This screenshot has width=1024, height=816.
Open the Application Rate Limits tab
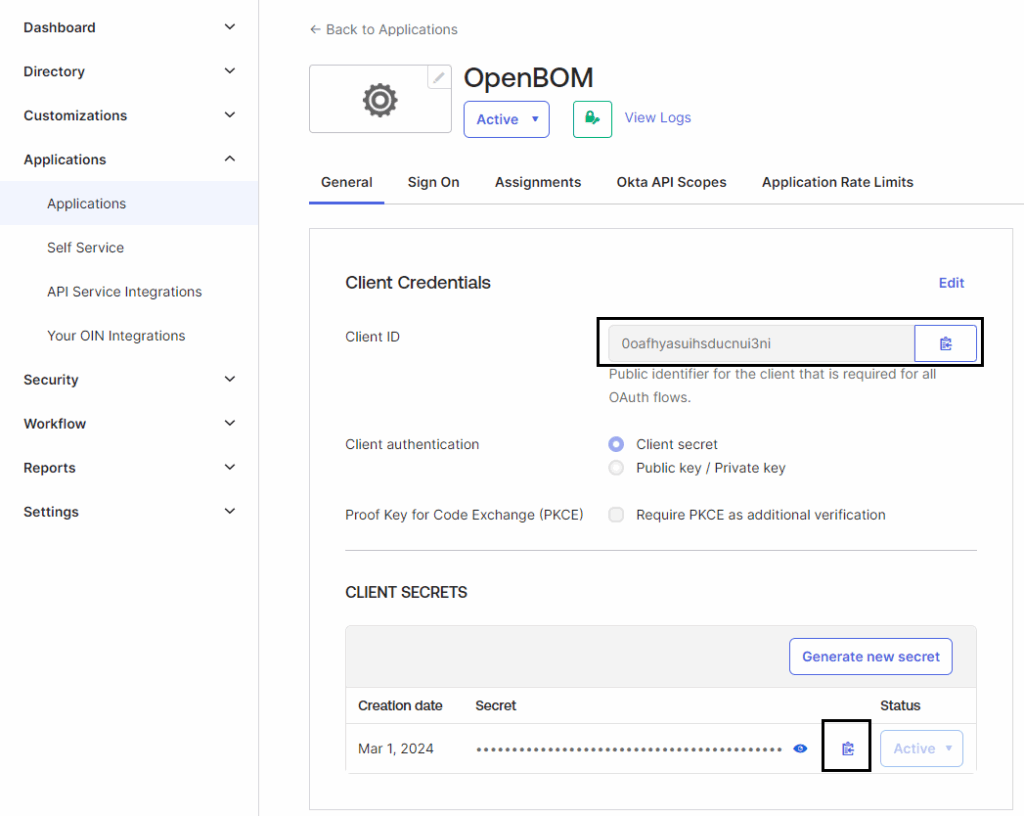point(837,182)
